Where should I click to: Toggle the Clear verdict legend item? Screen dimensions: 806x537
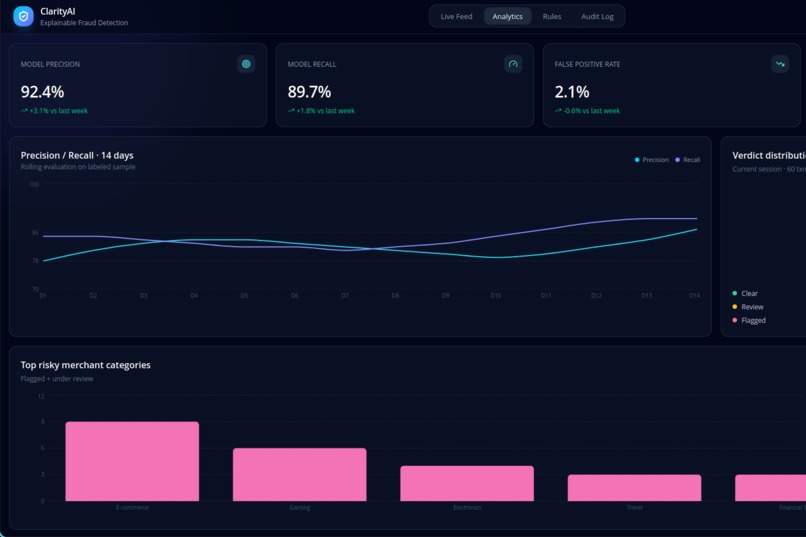point(745,293)
